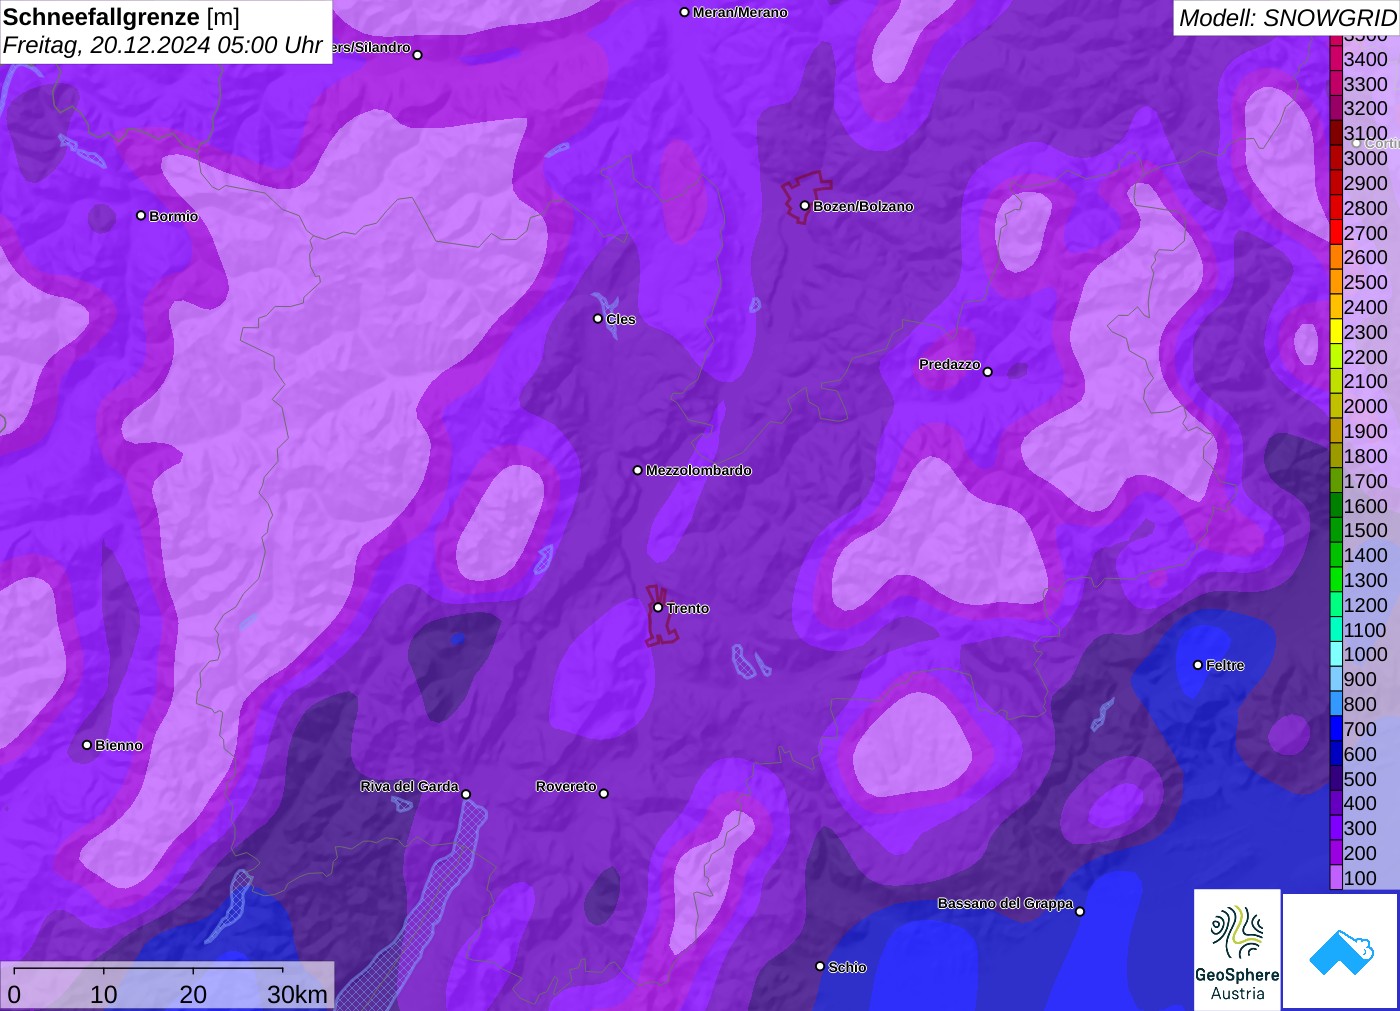Screen dimensions: 1400x1011
Task: Click the Bassano del Grappa marker
Action: [1080, 911]
